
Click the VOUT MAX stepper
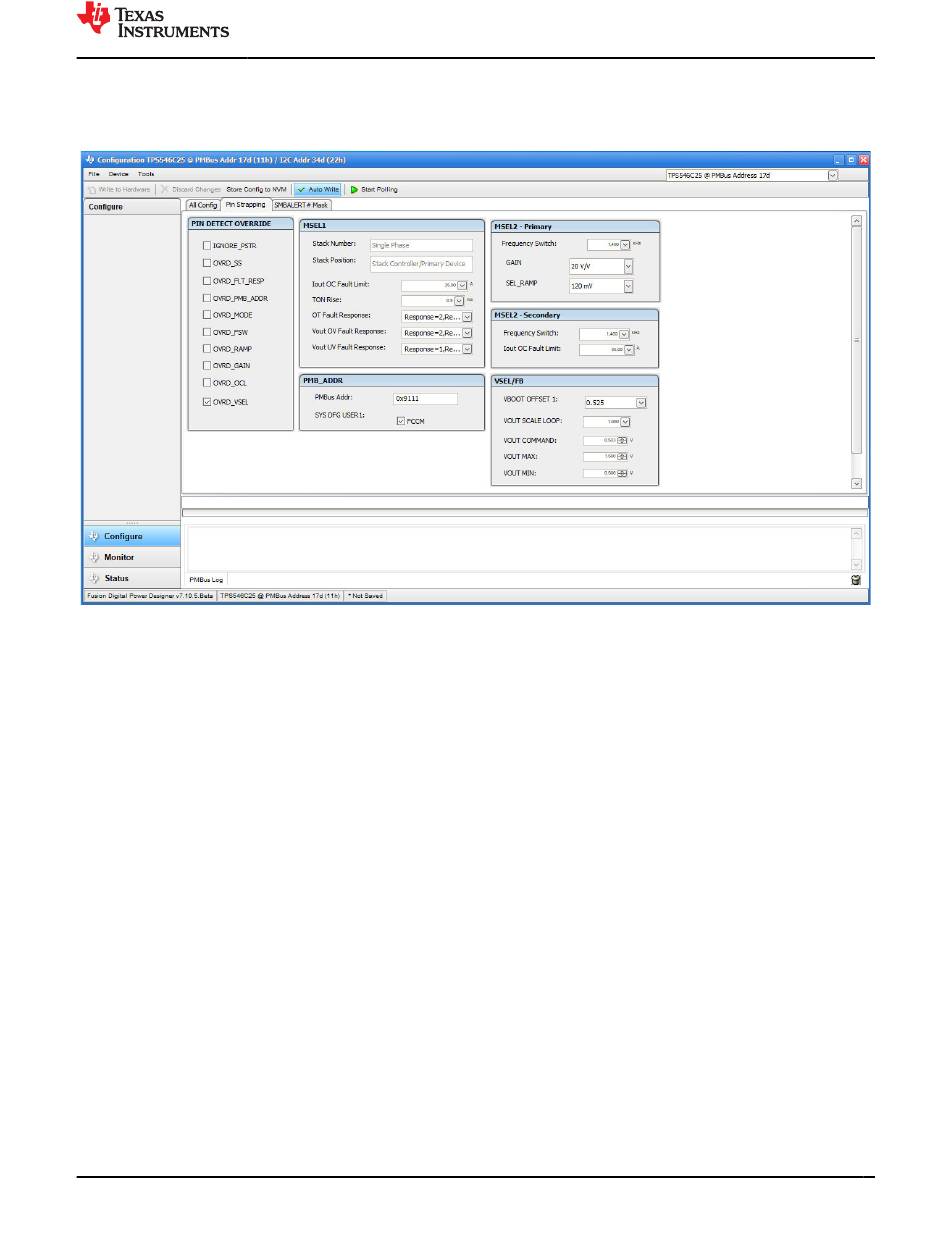pyautogui.click(x=623, y=457)
